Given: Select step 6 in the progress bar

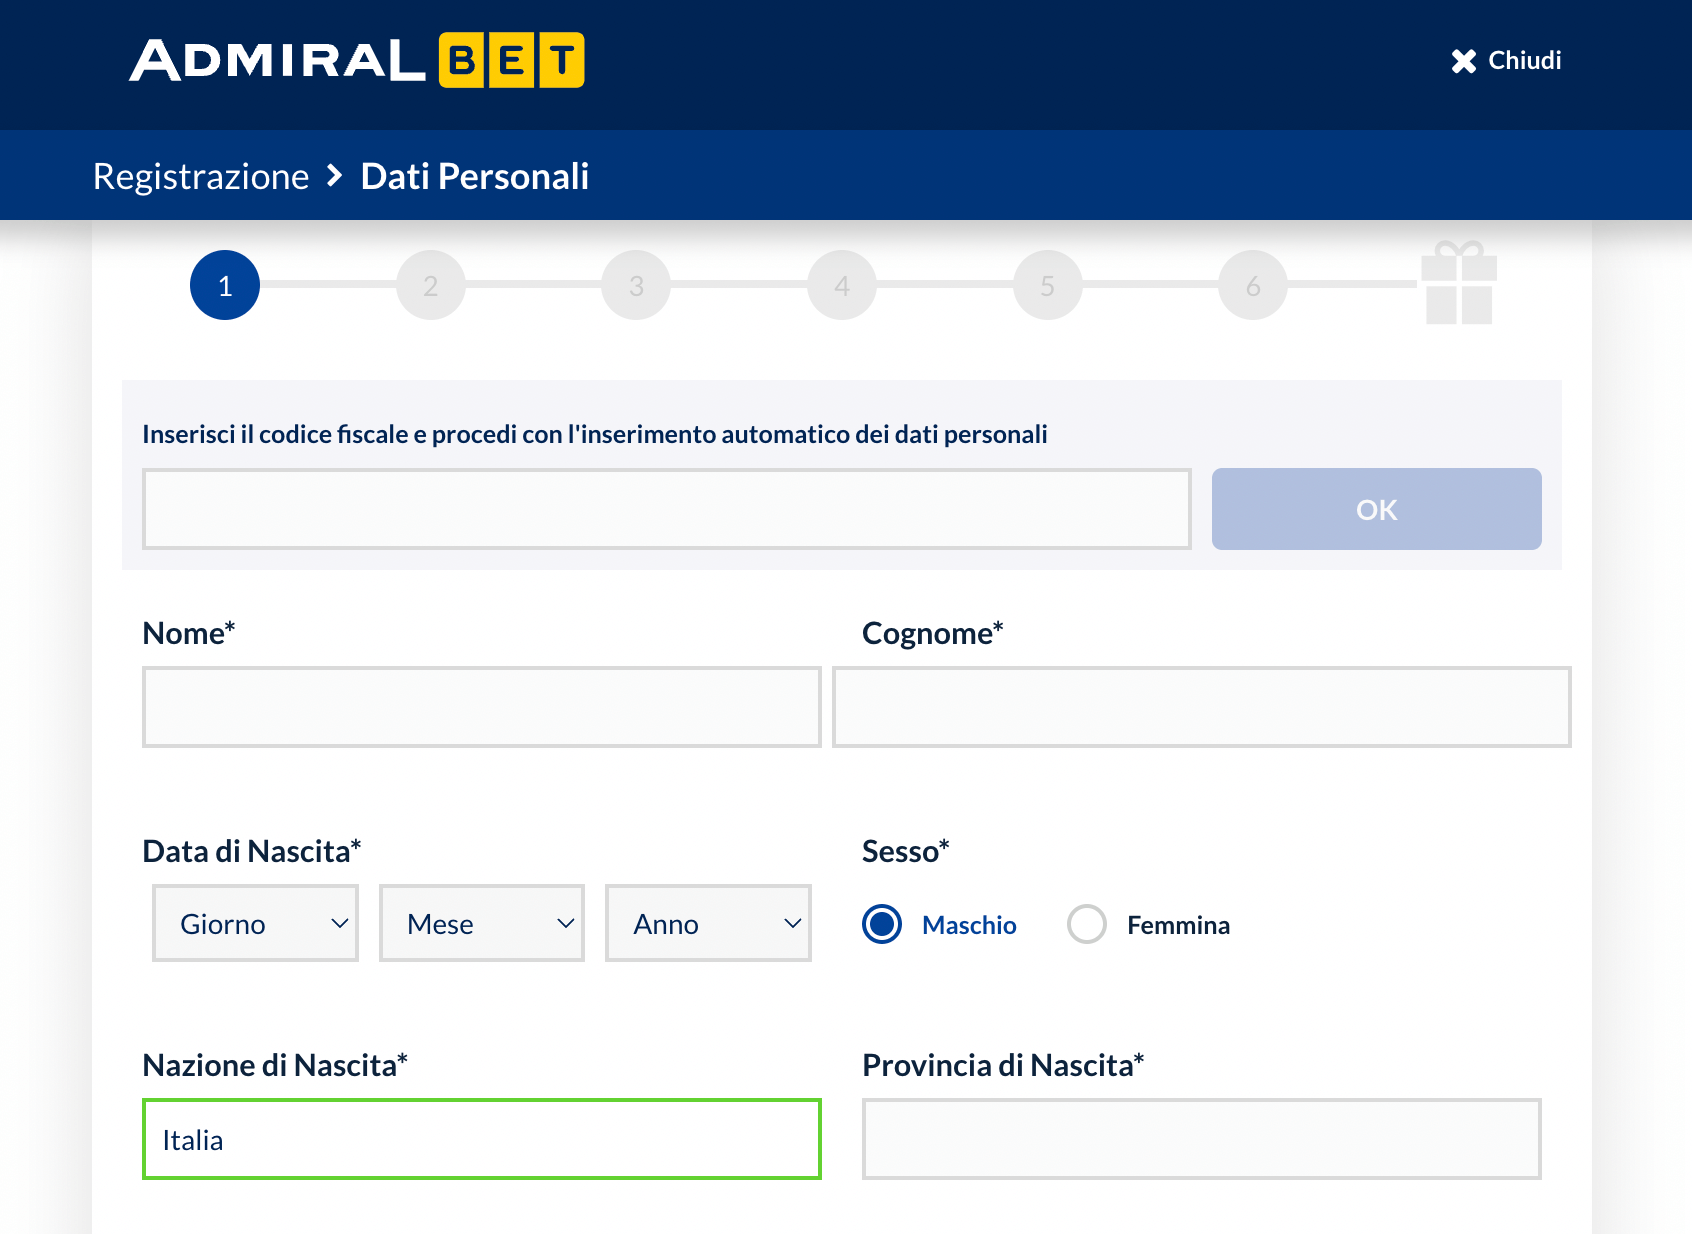Looking at the screenshot, I should pyautogui.click(x=1253, y=285).
